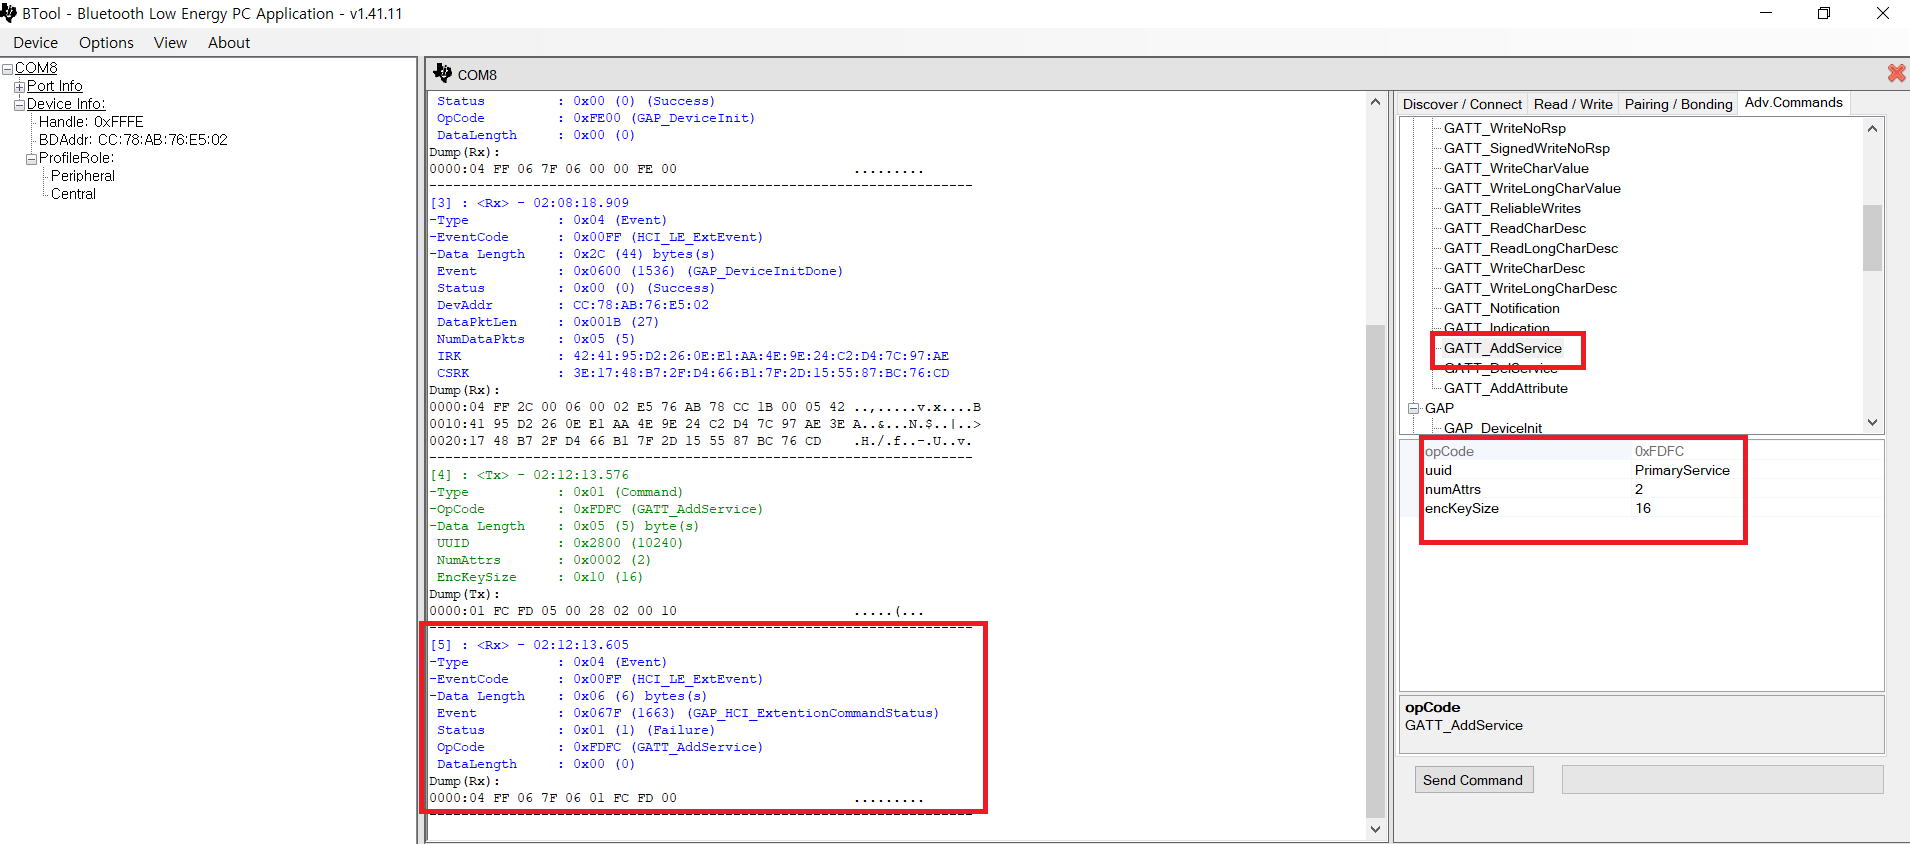1910x844 pixels.
Task: Select the Adv.Commands tab
Action: tap(1794, 103)
